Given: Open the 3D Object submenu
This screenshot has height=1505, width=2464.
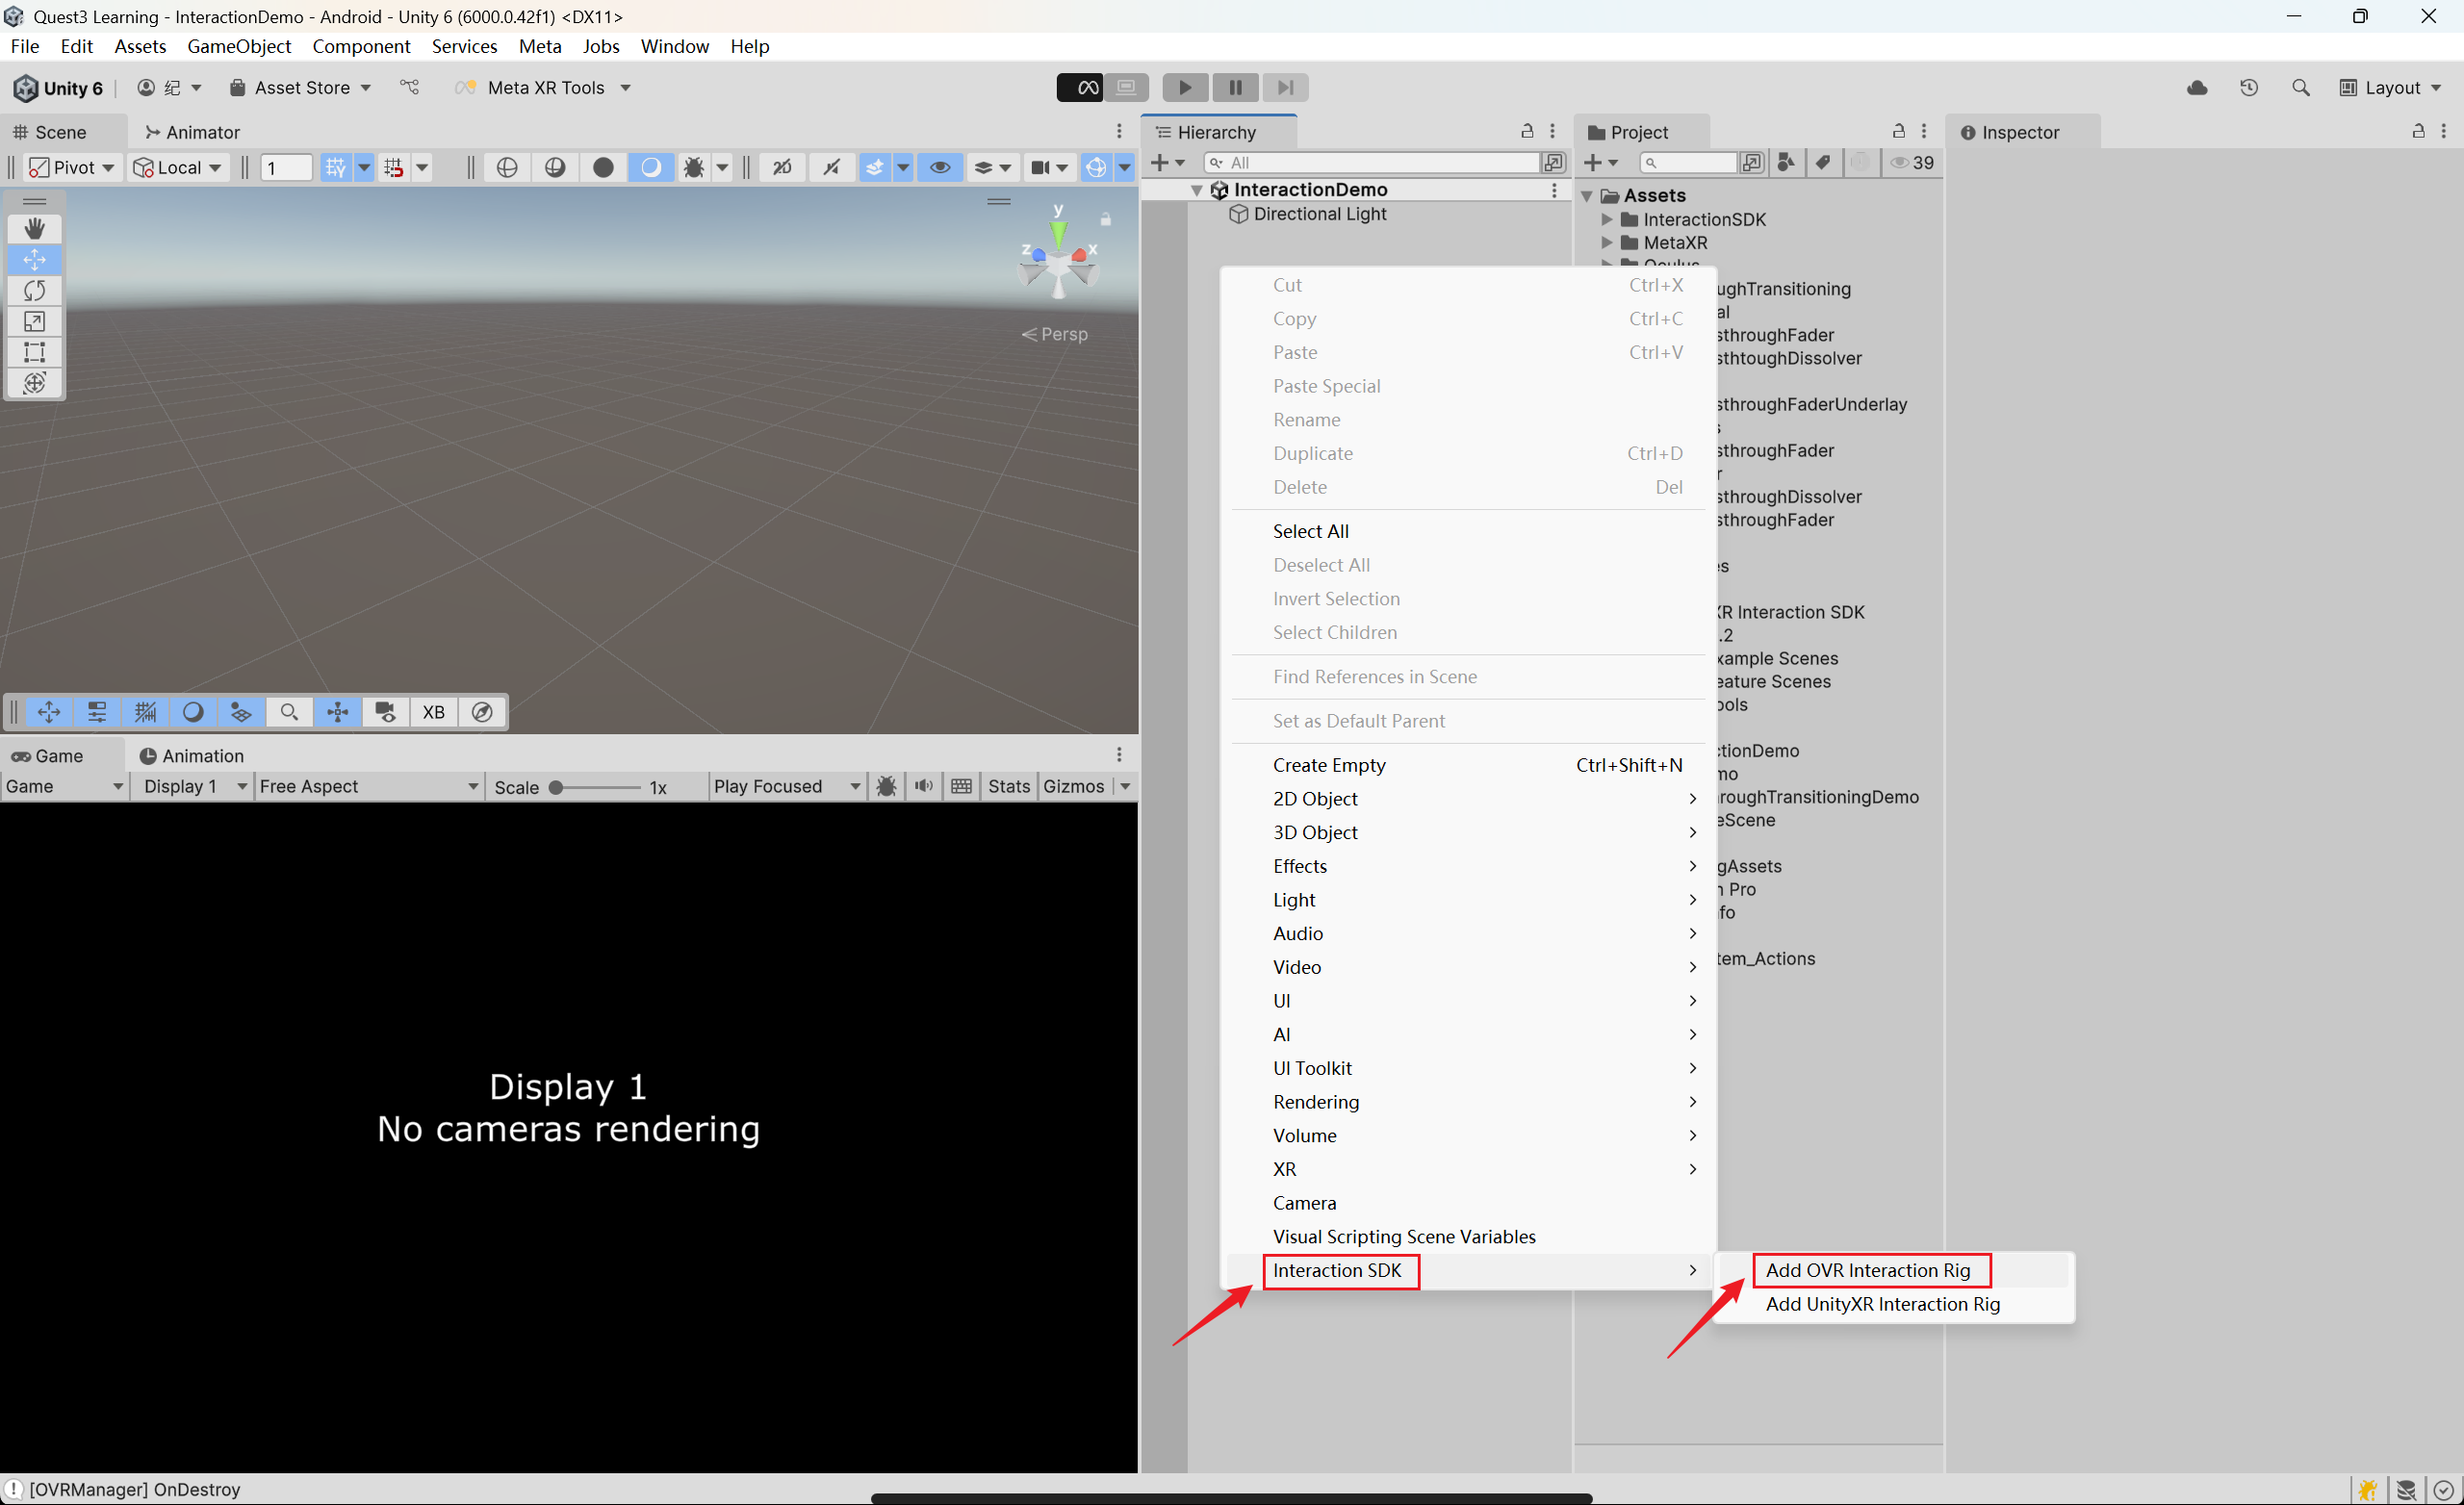Looking at the screenshot, I should (x=1469, y=832).
